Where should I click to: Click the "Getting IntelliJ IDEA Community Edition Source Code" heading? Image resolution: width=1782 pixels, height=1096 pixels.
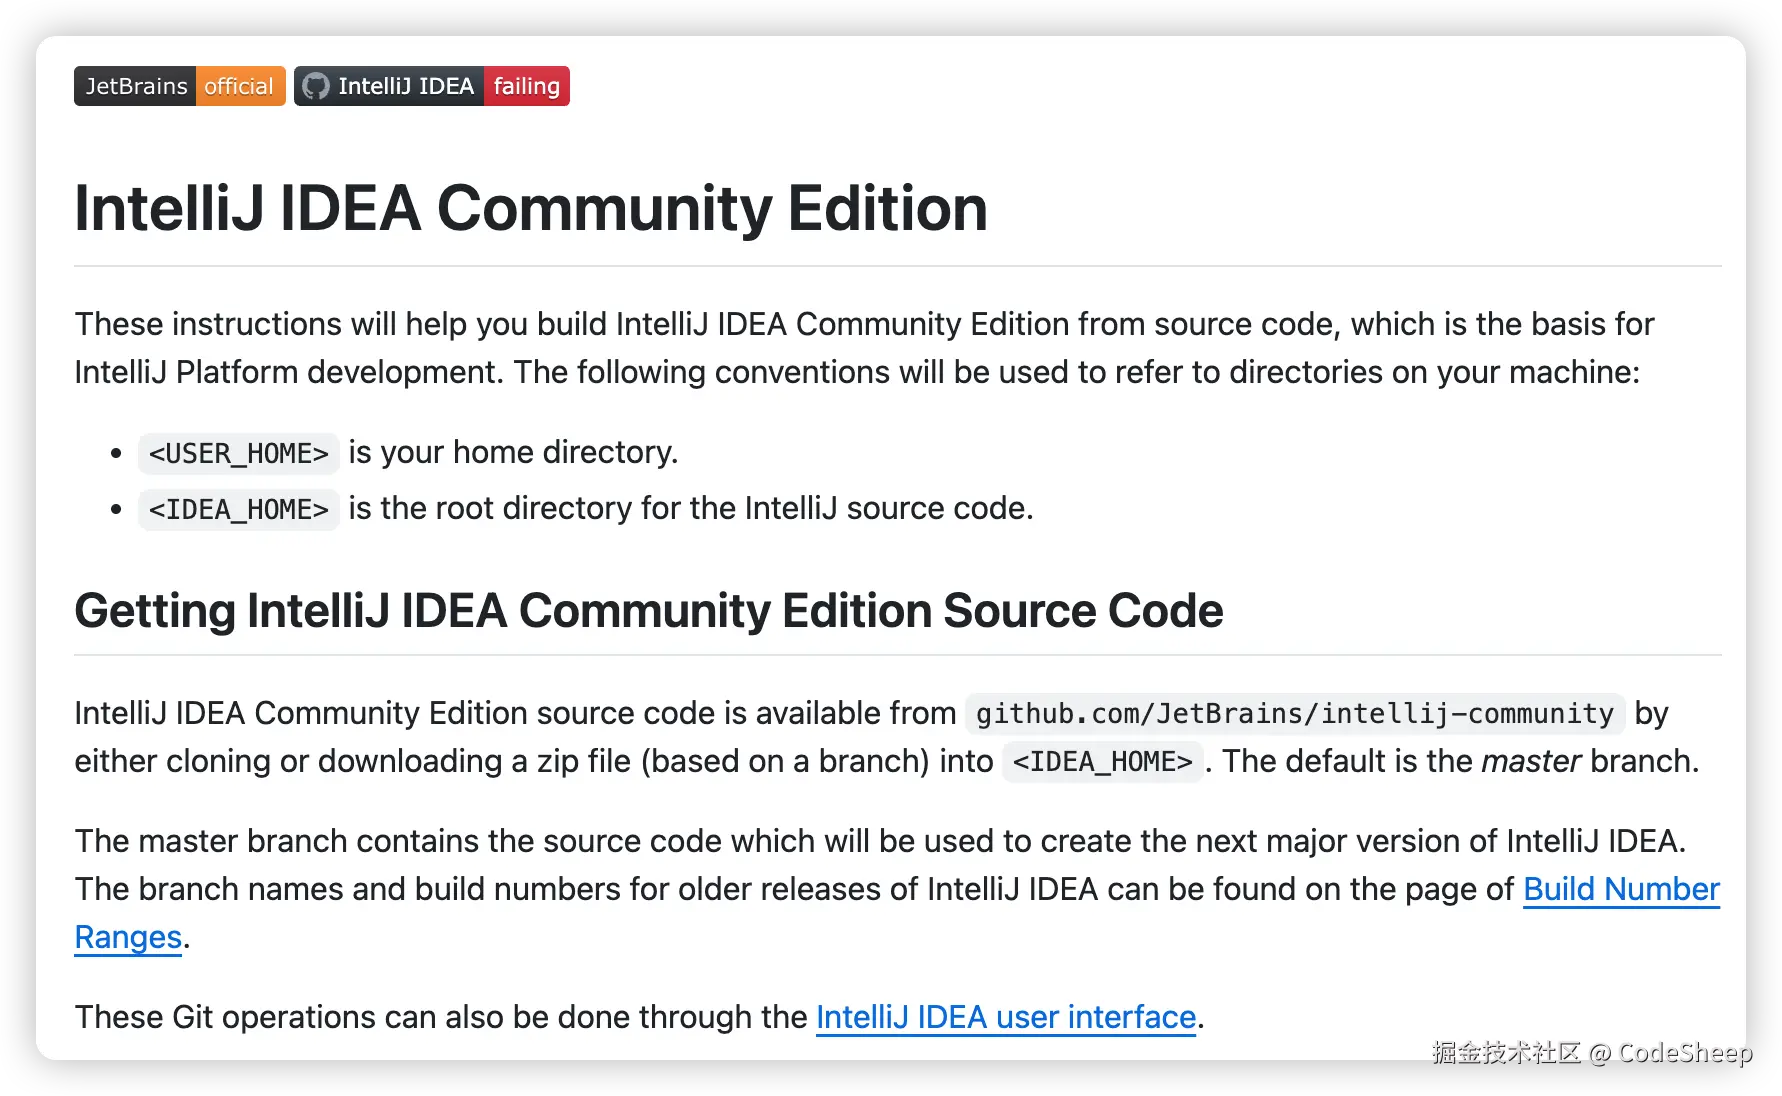click(648, 610)
